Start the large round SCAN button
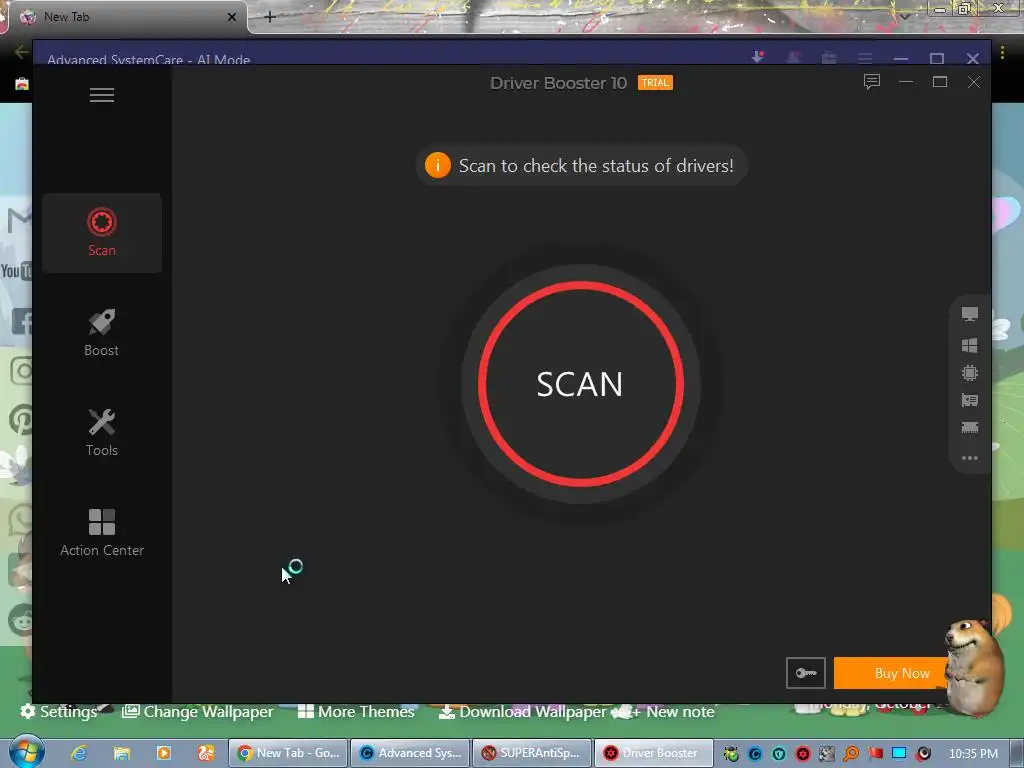This screenshot has width=1024, height=768. pos(580,384)
